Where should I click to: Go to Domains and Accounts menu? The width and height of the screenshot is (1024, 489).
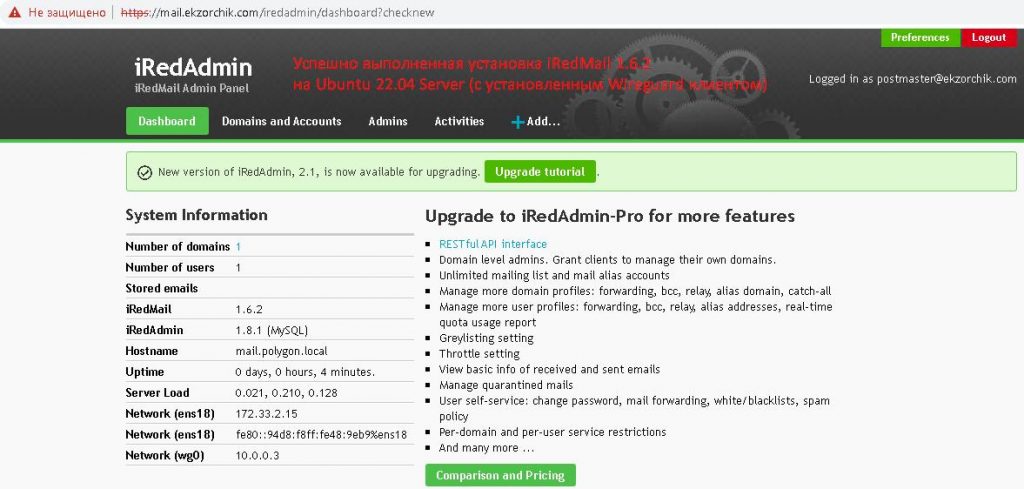tap(281, 121)
